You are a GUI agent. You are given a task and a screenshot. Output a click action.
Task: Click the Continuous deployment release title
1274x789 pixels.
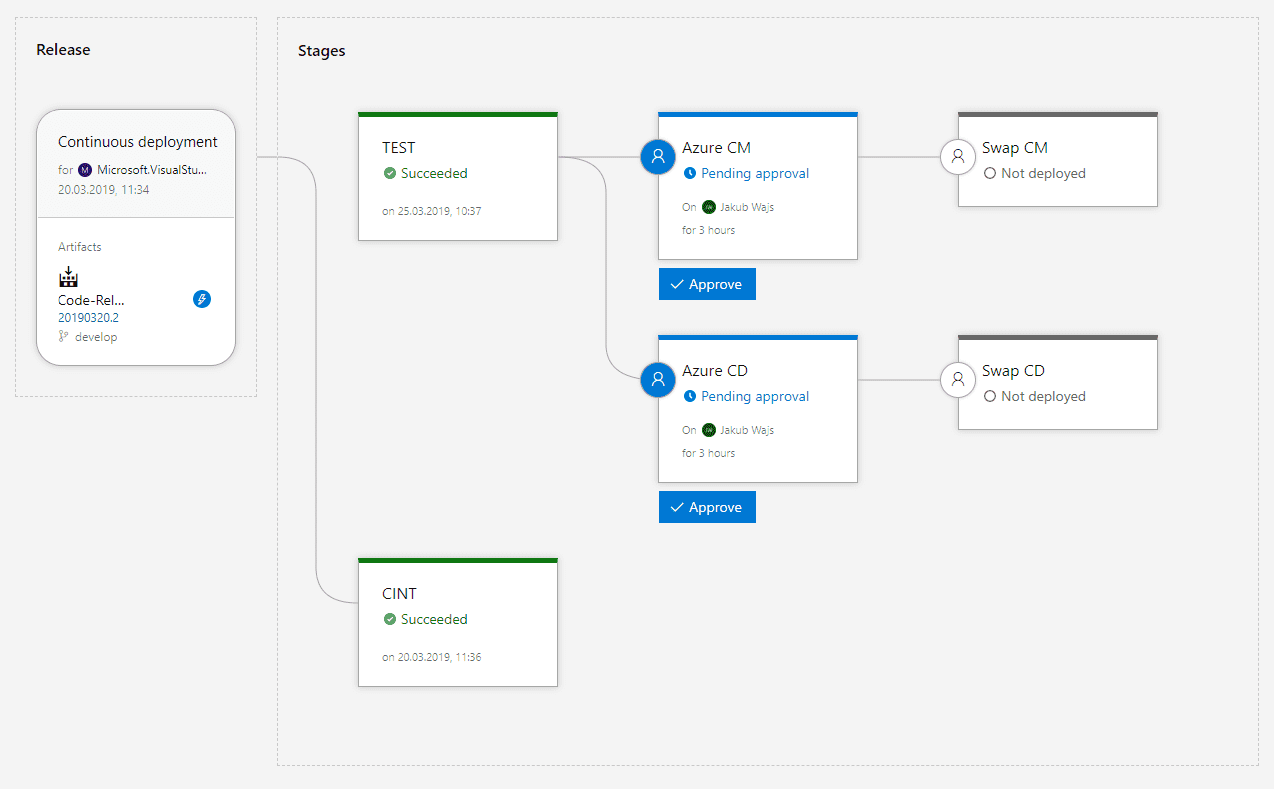pos(138,142)
